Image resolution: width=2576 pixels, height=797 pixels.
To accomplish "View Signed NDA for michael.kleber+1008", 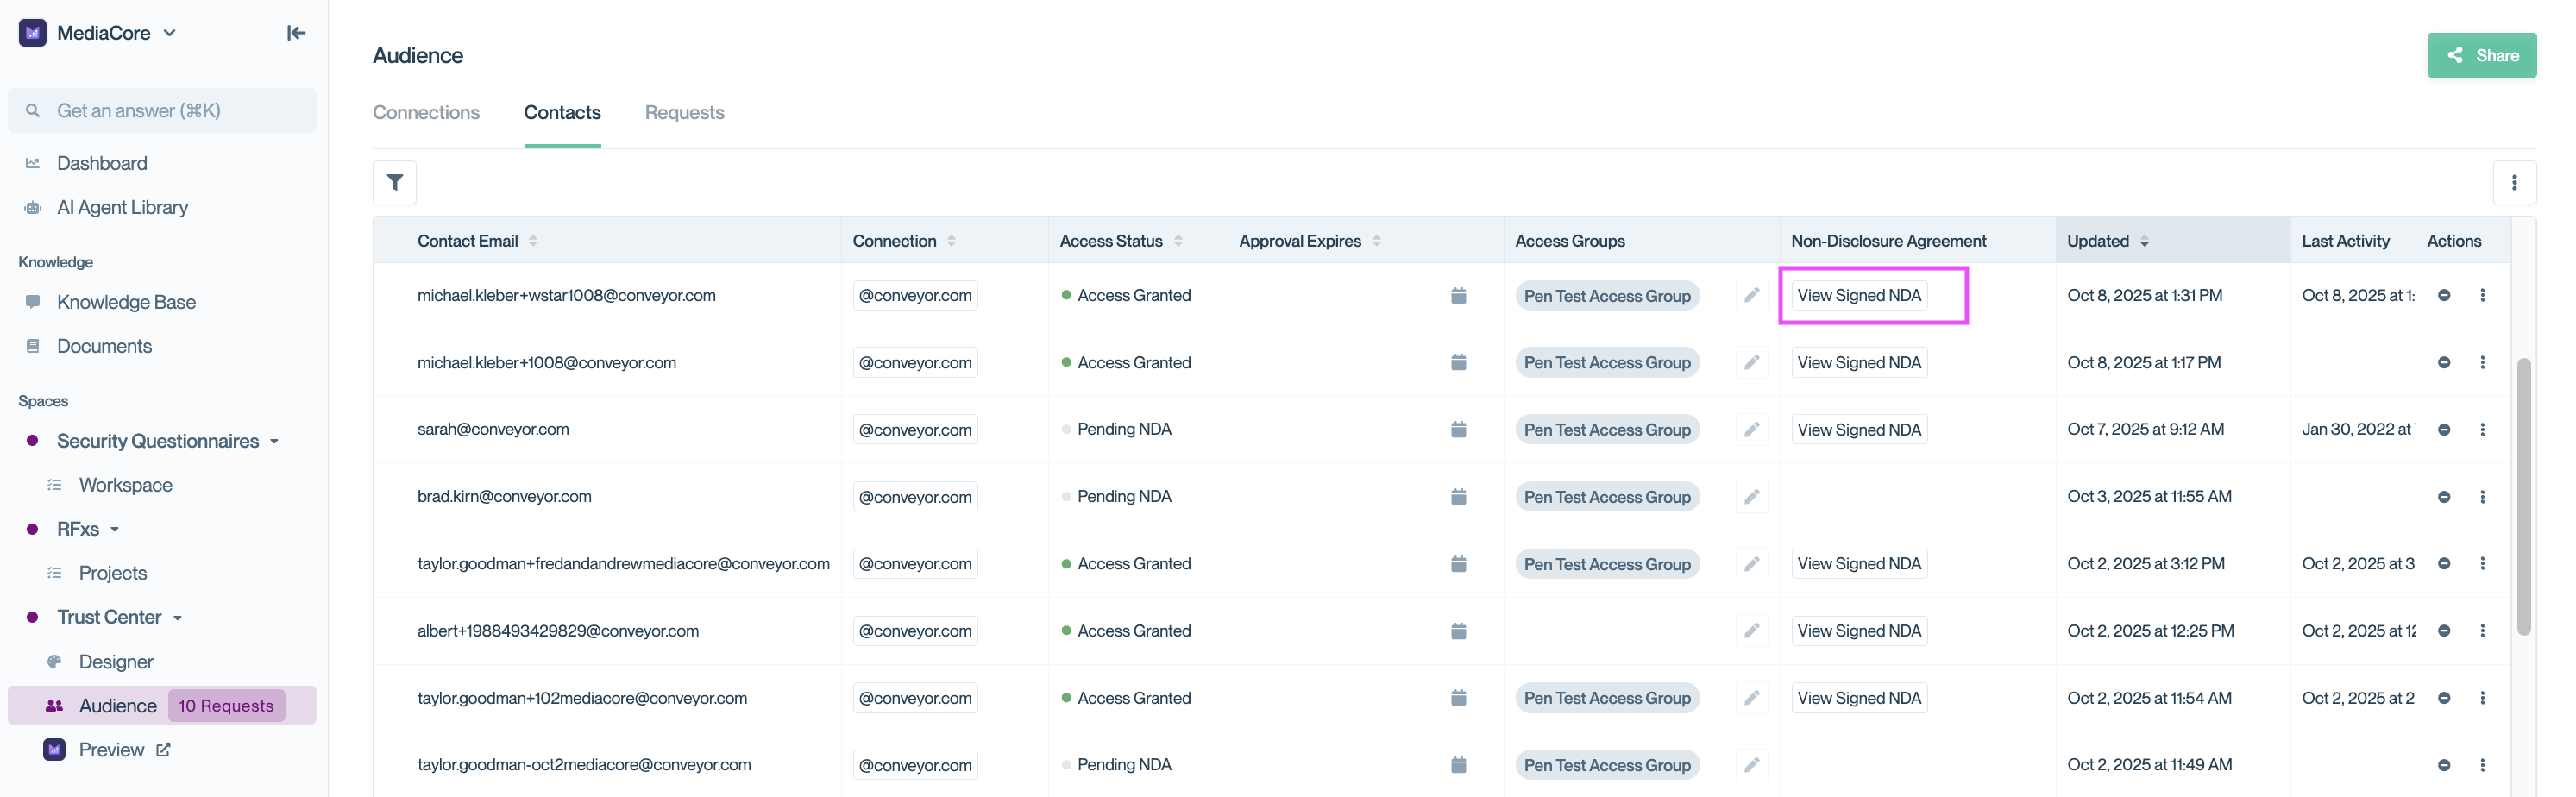I will [1859, 362].
